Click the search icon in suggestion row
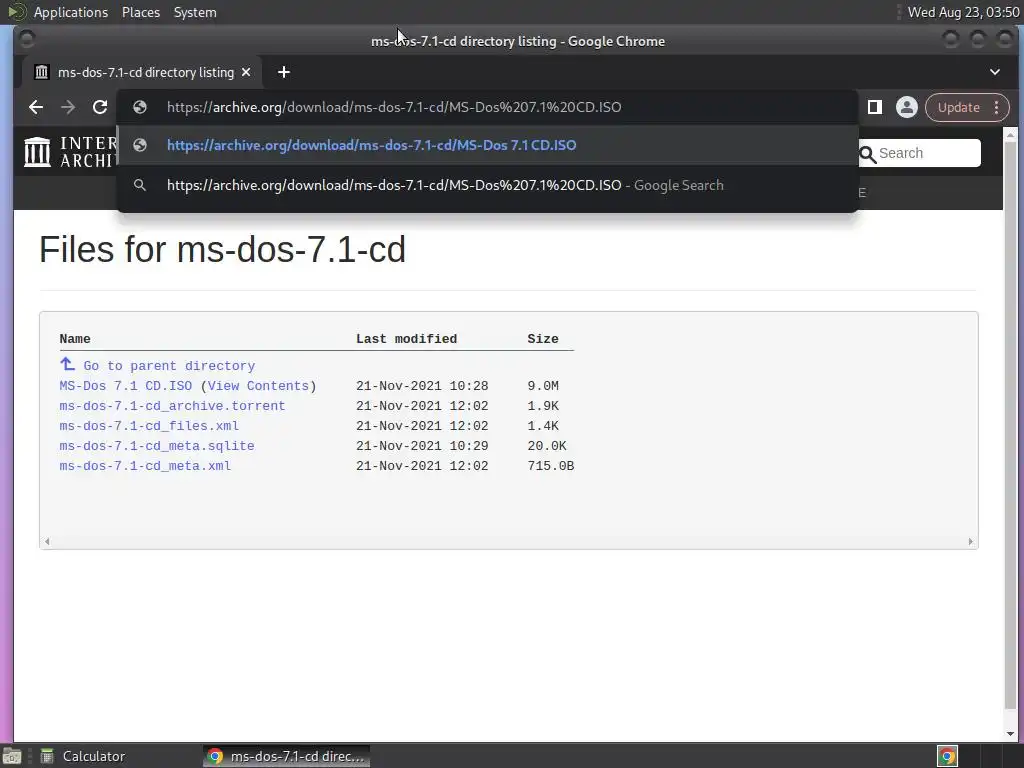 coord(140,185)
